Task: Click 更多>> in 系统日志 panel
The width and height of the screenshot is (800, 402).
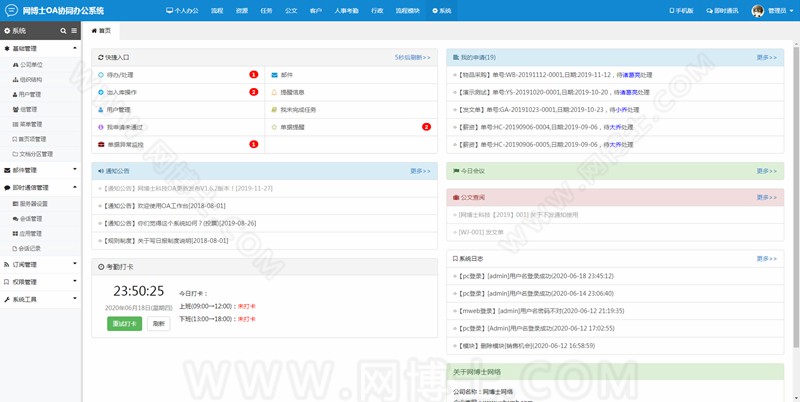Action: pos(766,259)
